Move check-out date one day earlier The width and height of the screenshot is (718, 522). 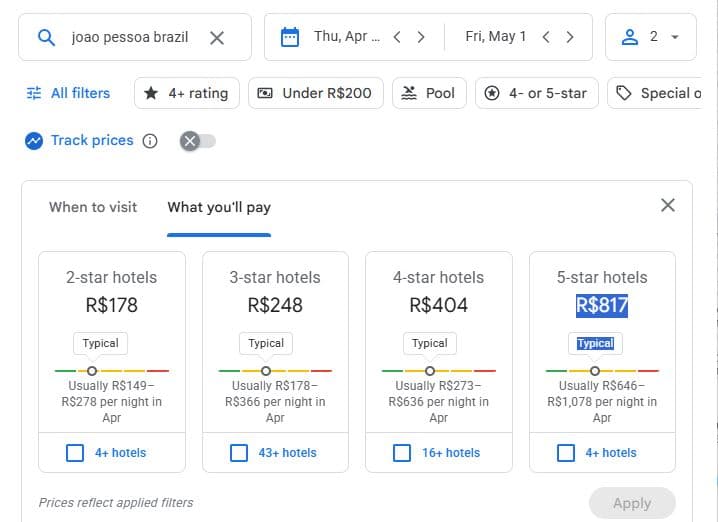click(x=546, y=37)
